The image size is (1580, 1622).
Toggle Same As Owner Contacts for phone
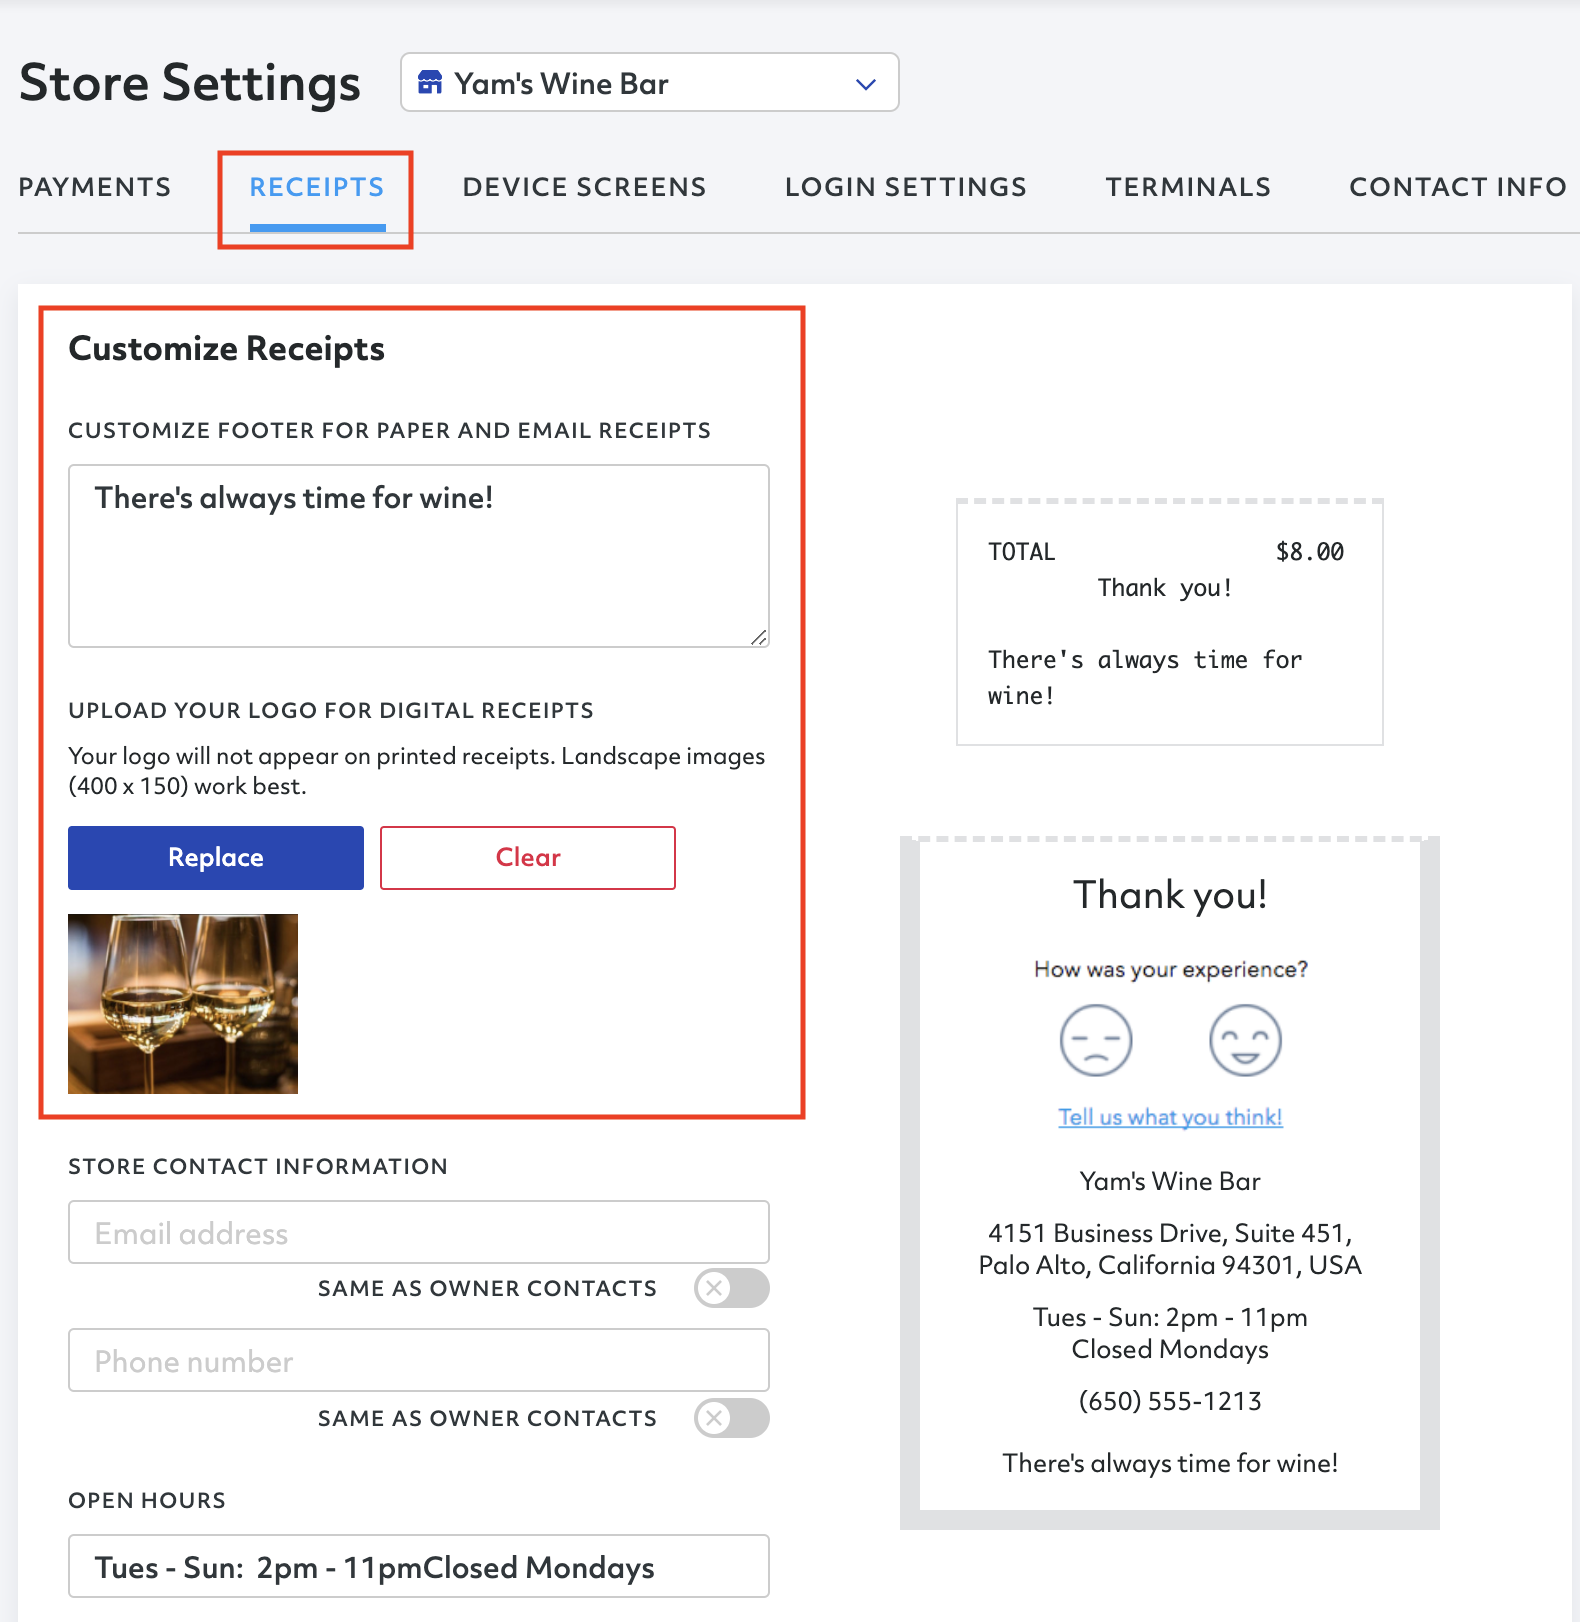[732, 1418]
